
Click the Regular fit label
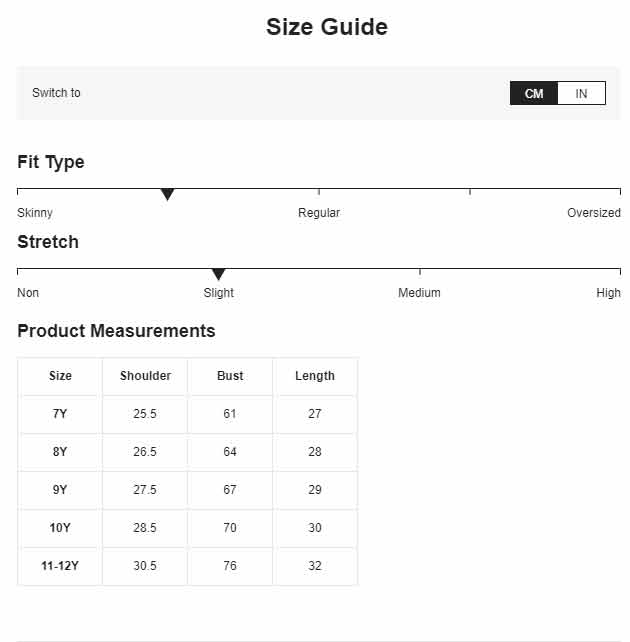(x=319, y=213)
